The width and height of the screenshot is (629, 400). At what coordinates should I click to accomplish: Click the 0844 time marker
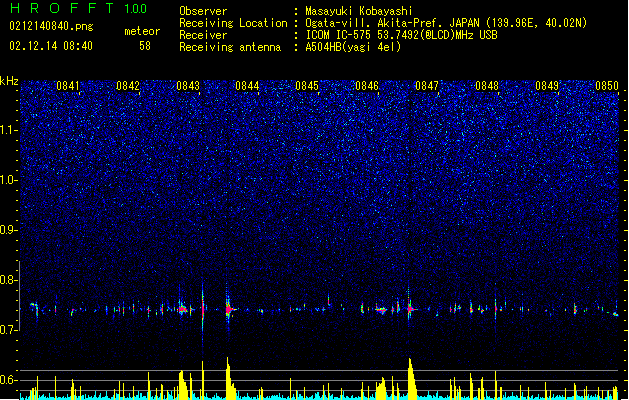248,86
